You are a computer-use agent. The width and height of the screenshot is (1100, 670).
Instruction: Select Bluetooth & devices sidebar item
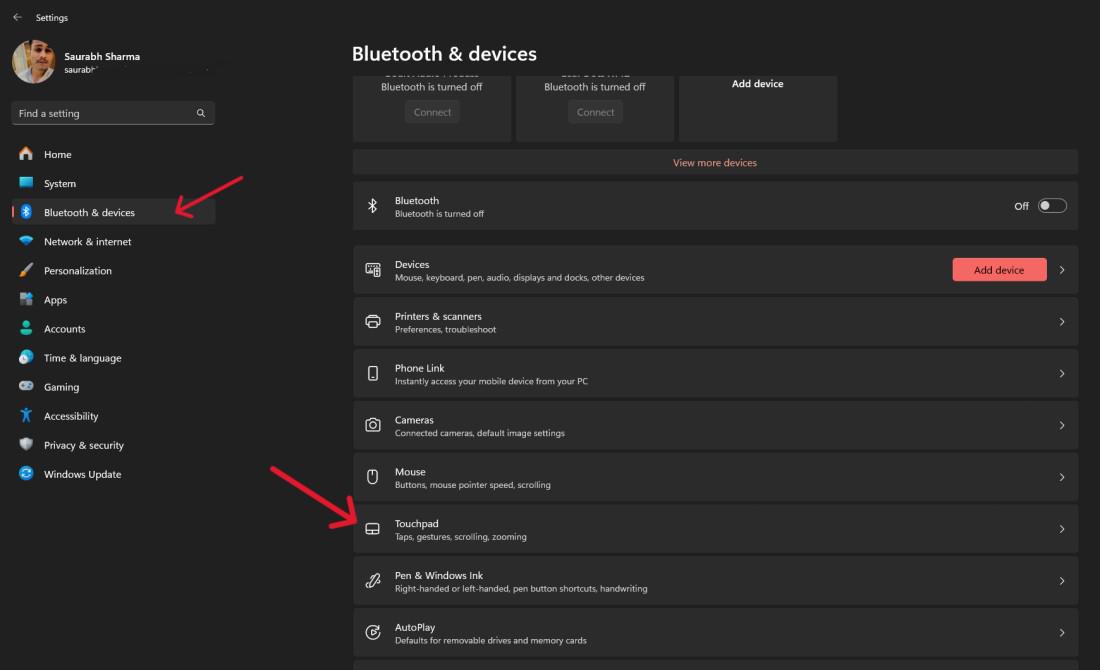point(112,212)
